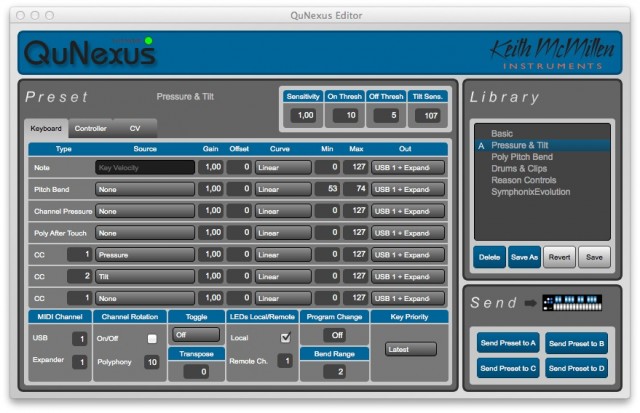Click Send Preset to A

point(508,343)
